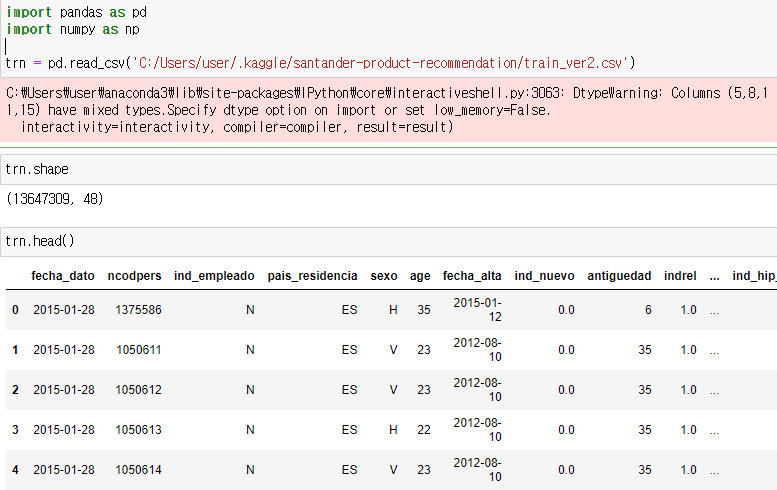Click the age value 35 in row 0
Screen dimensions: 777x490
(424, 310)
